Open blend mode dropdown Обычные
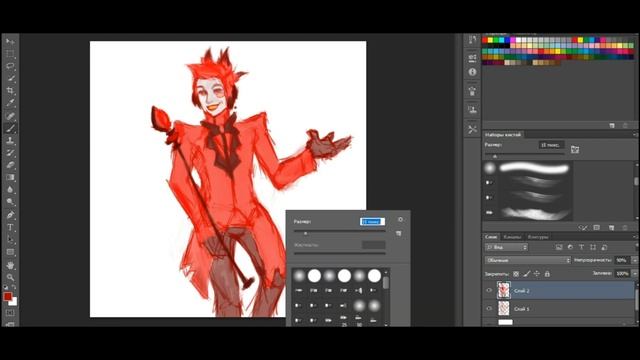This screenshot has height=360, width=640. [527, 260]
